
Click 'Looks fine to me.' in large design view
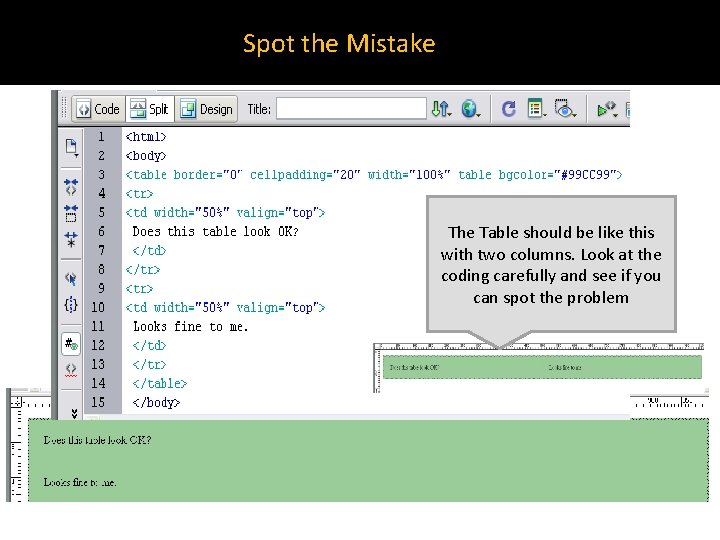pos(80,482)
